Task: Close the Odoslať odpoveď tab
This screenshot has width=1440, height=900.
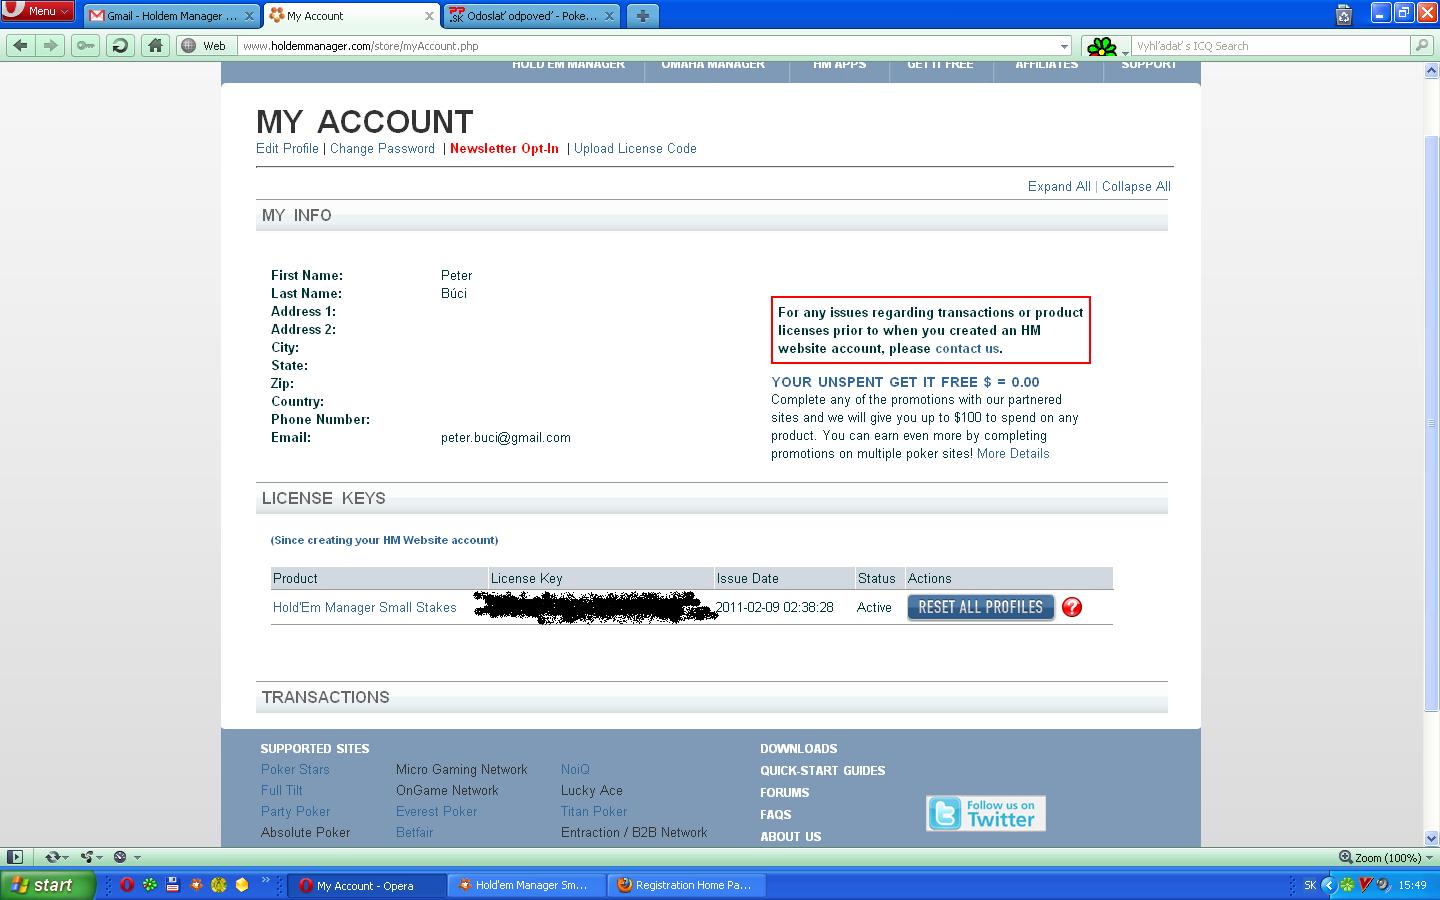Action: 610,16
